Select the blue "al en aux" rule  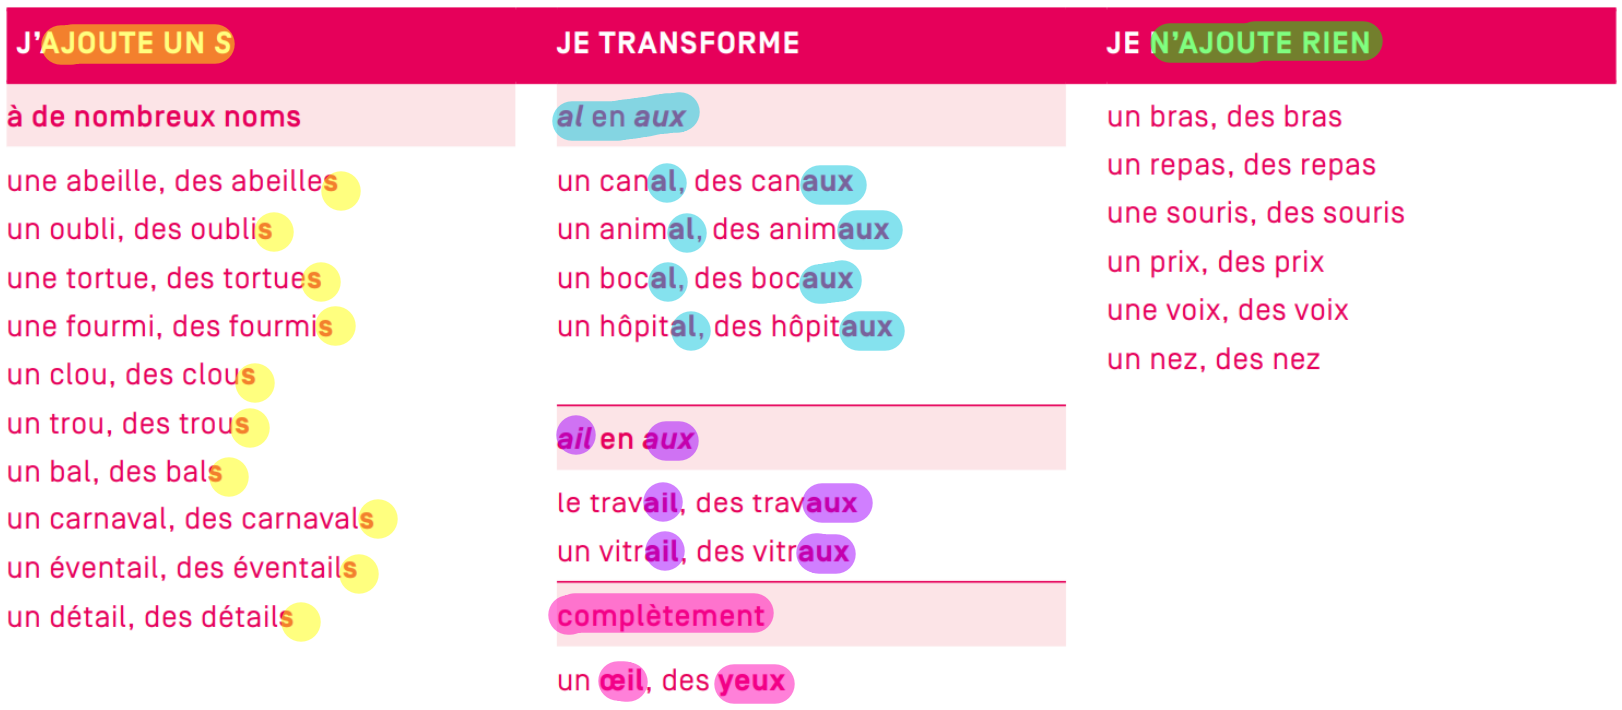click(x=622, y=117)
